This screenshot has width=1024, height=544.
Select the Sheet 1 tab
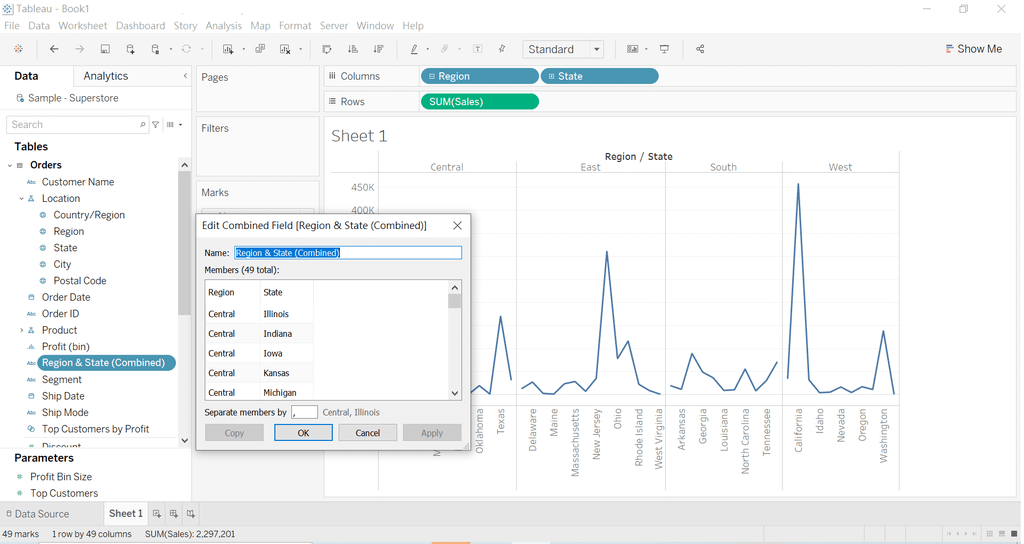click(125, 513)
